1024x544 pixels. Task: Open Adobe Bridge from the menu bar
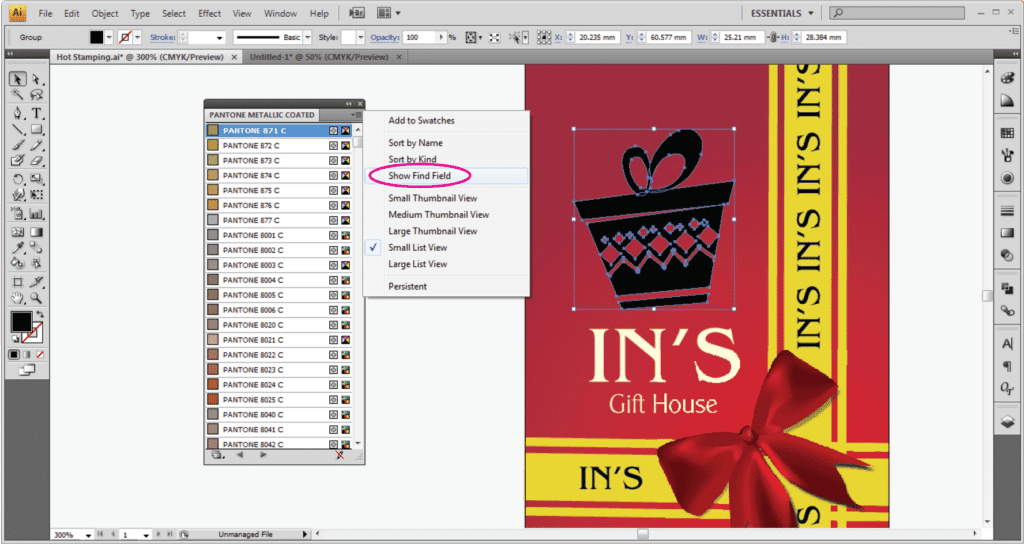[358, 13]
